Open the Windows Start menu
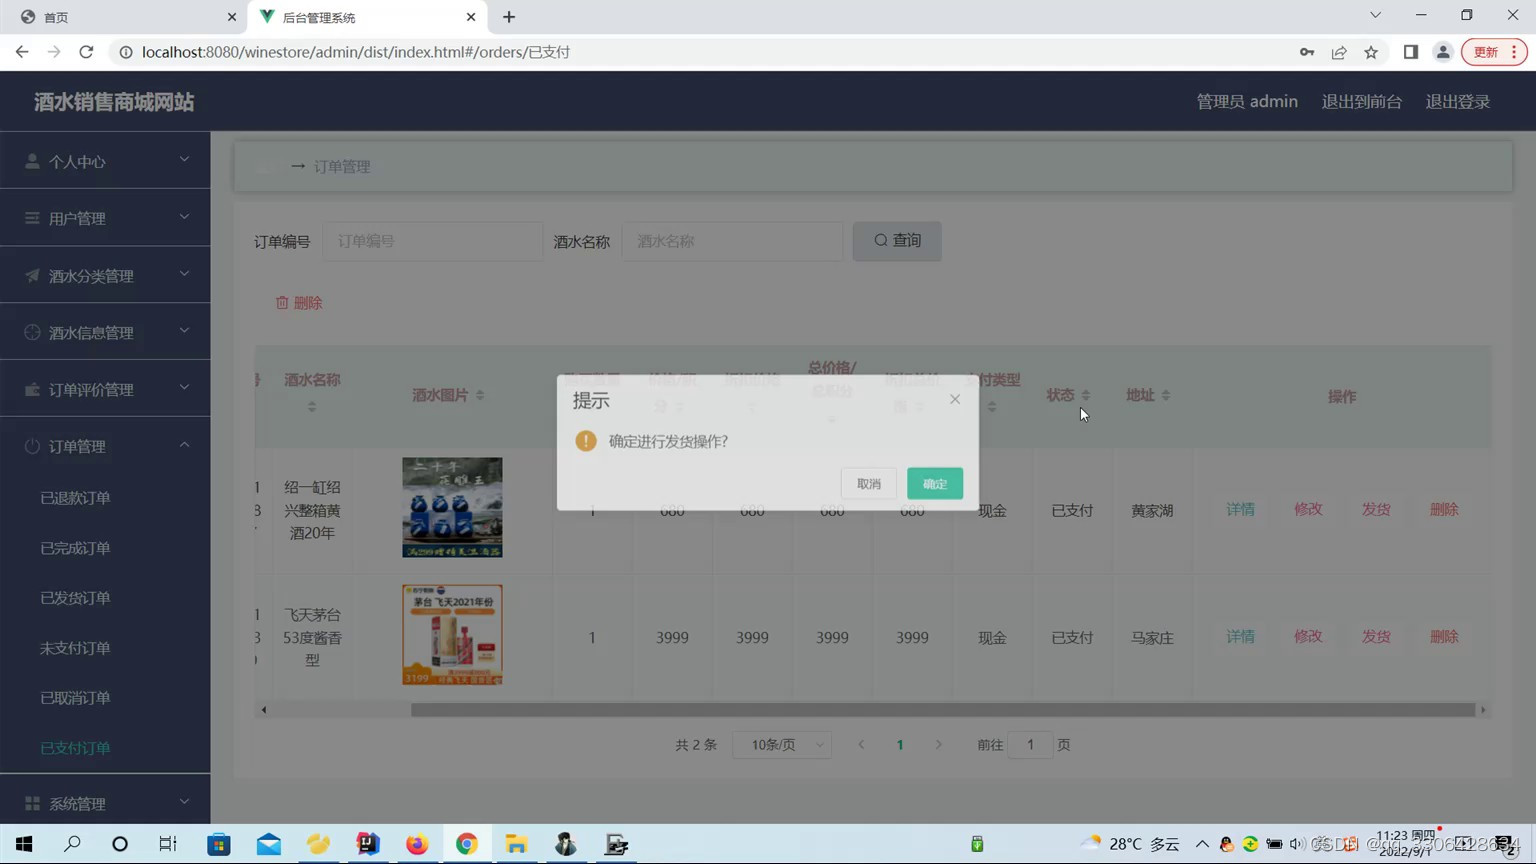Screen dimensions: 1536x864 click(x=24, y=844)
